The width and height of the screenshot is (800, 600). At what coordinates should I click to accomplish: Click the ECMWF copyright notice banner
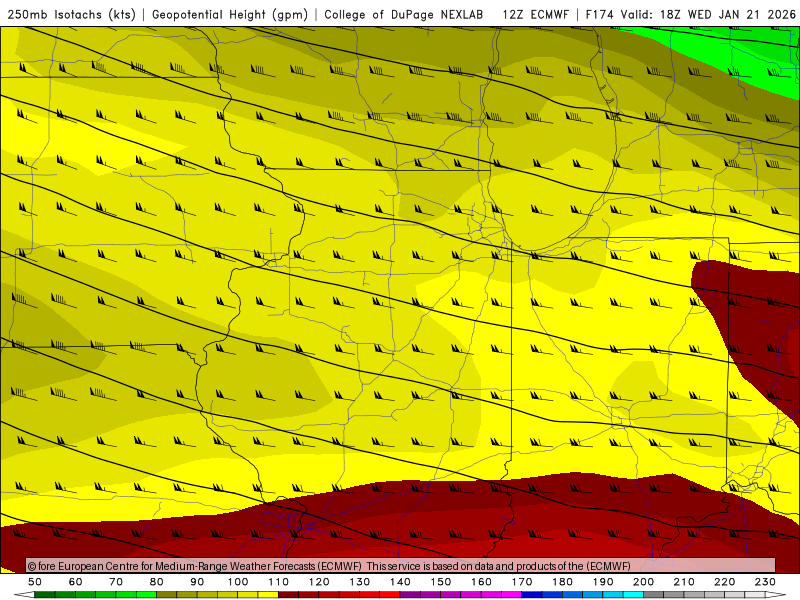click(x=401, y=565)
